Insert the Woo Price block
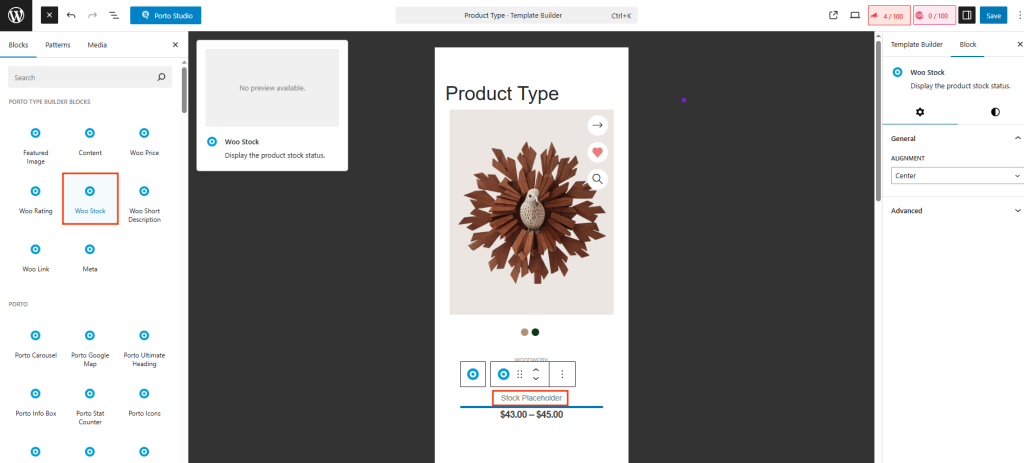 [144, 140]
